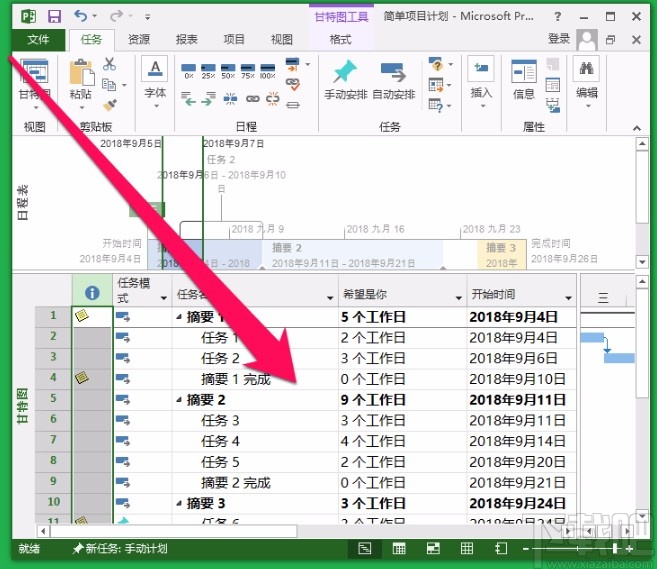Click the 登录 sign-in link

point(559,39)
